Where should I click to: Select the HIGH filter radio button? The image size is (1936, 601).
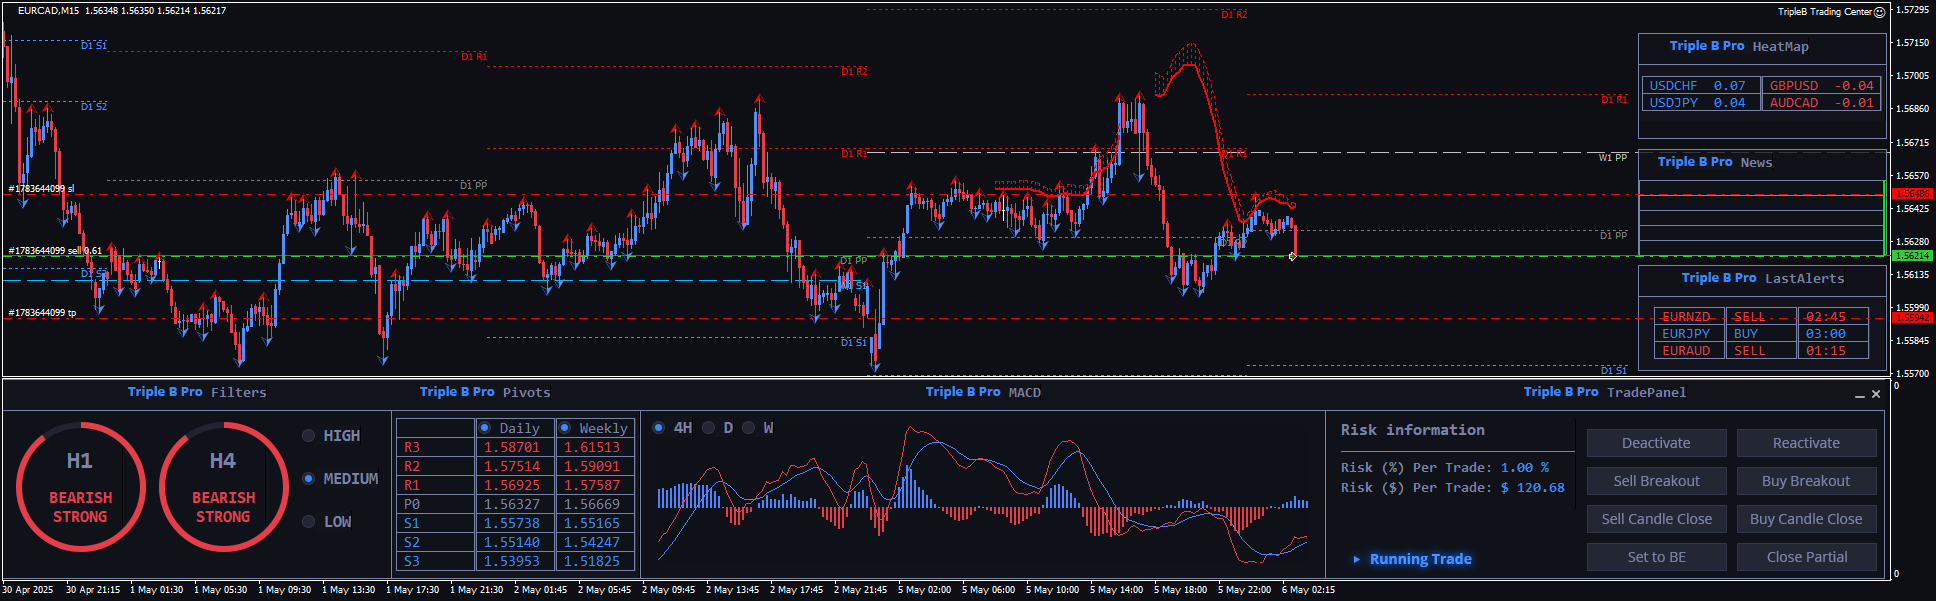click(309, 436)
